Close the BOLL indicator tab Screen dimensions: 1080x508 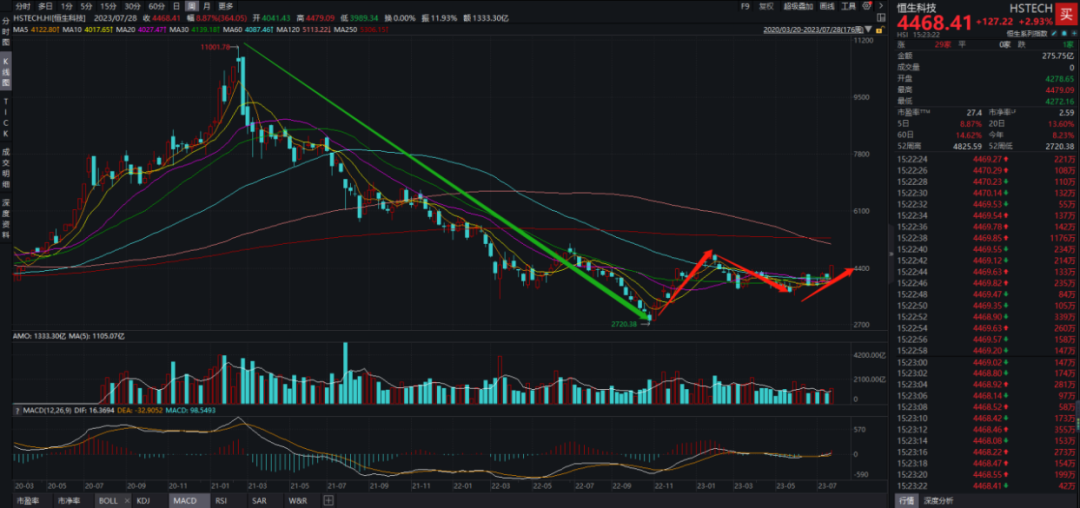(x=126, y=500)
